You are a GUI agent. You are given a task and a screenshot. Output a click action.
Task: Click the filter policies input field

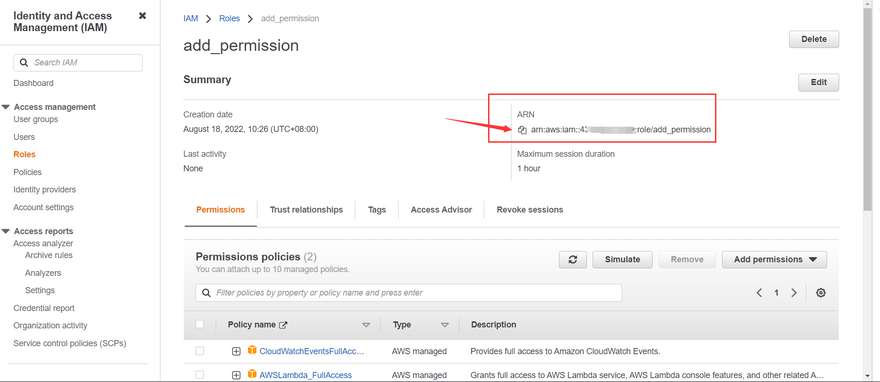pyautogui.click(x=409, y=293)
